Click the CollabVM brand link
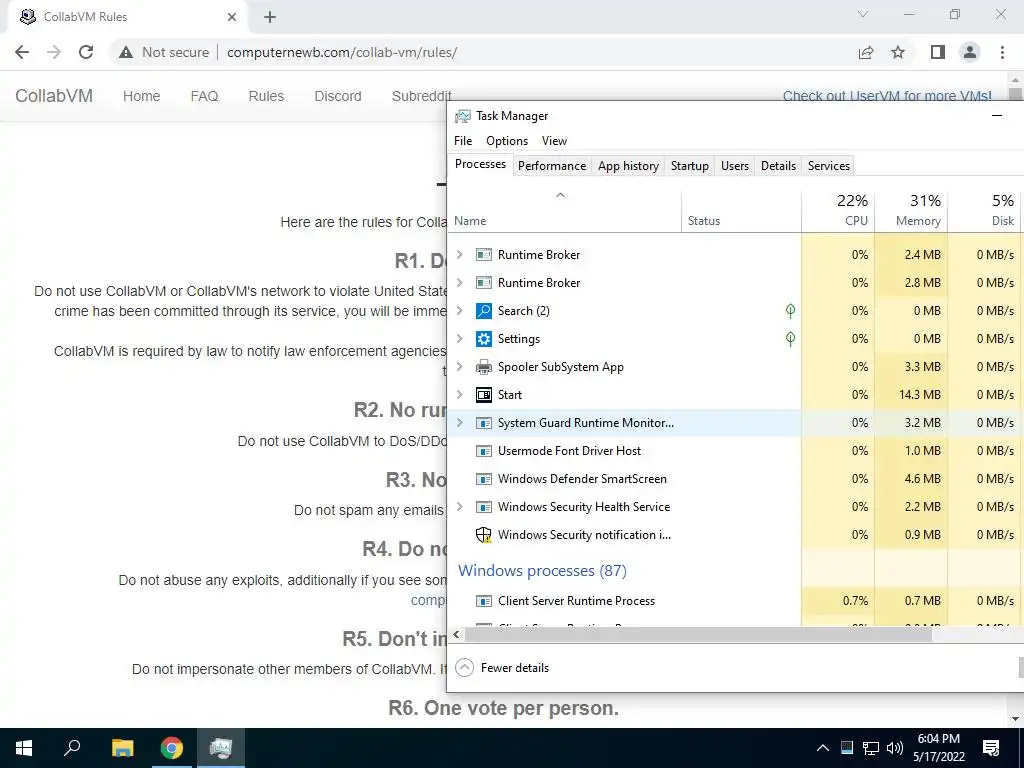Image resolution: width=1024 pixels, height=768 pixels. 54,96
